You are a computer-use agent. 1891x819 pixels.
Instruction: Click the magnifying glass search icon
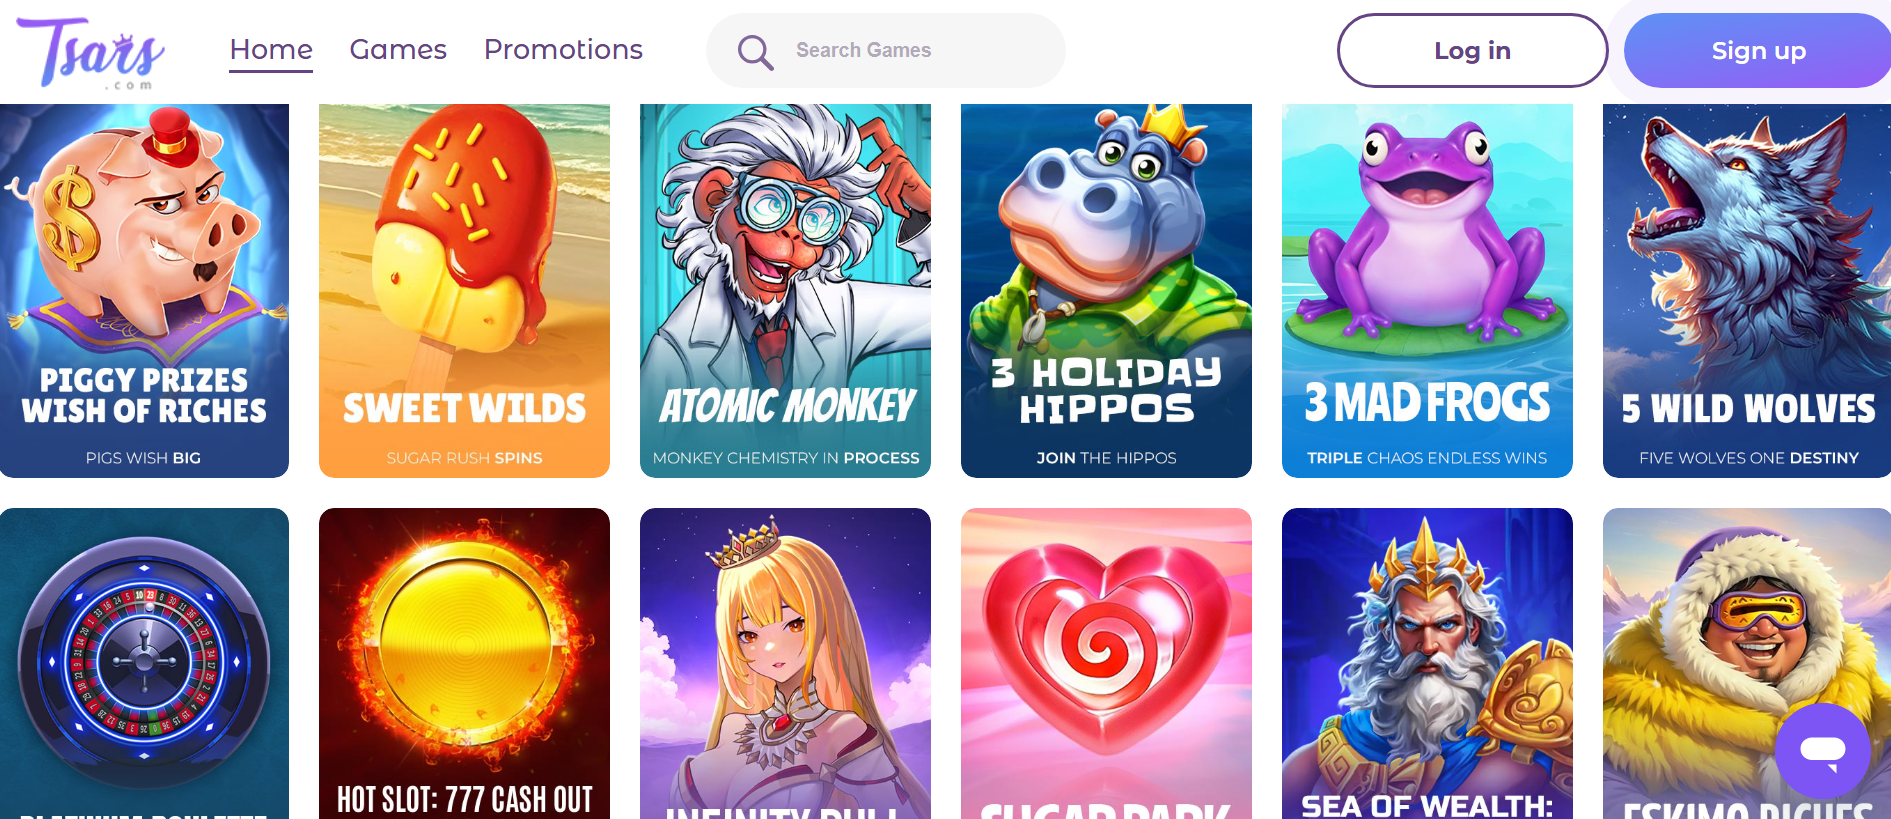755,52
